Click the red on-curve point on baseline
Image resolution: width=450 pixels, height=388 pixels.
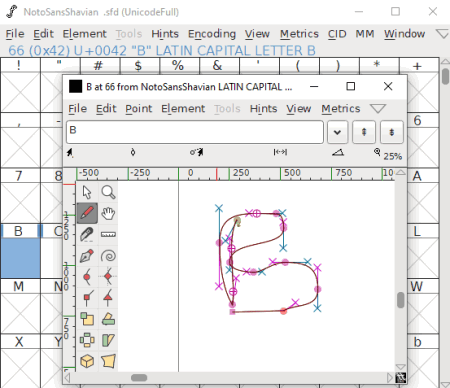click(283, 311)
